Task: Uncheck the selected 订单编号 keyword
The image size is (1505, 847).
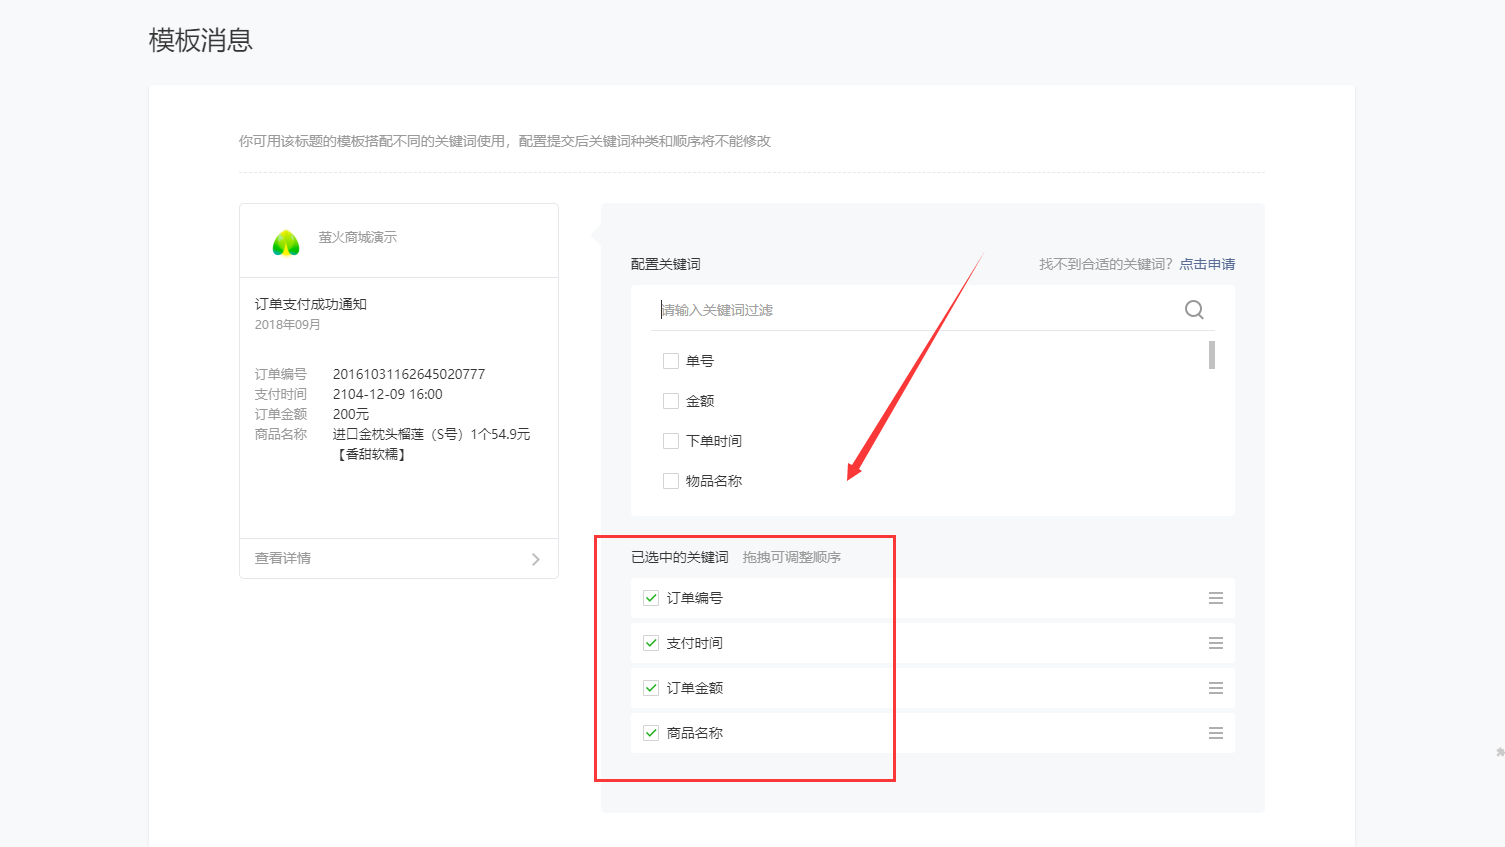Action: click(x=651, y=598)
